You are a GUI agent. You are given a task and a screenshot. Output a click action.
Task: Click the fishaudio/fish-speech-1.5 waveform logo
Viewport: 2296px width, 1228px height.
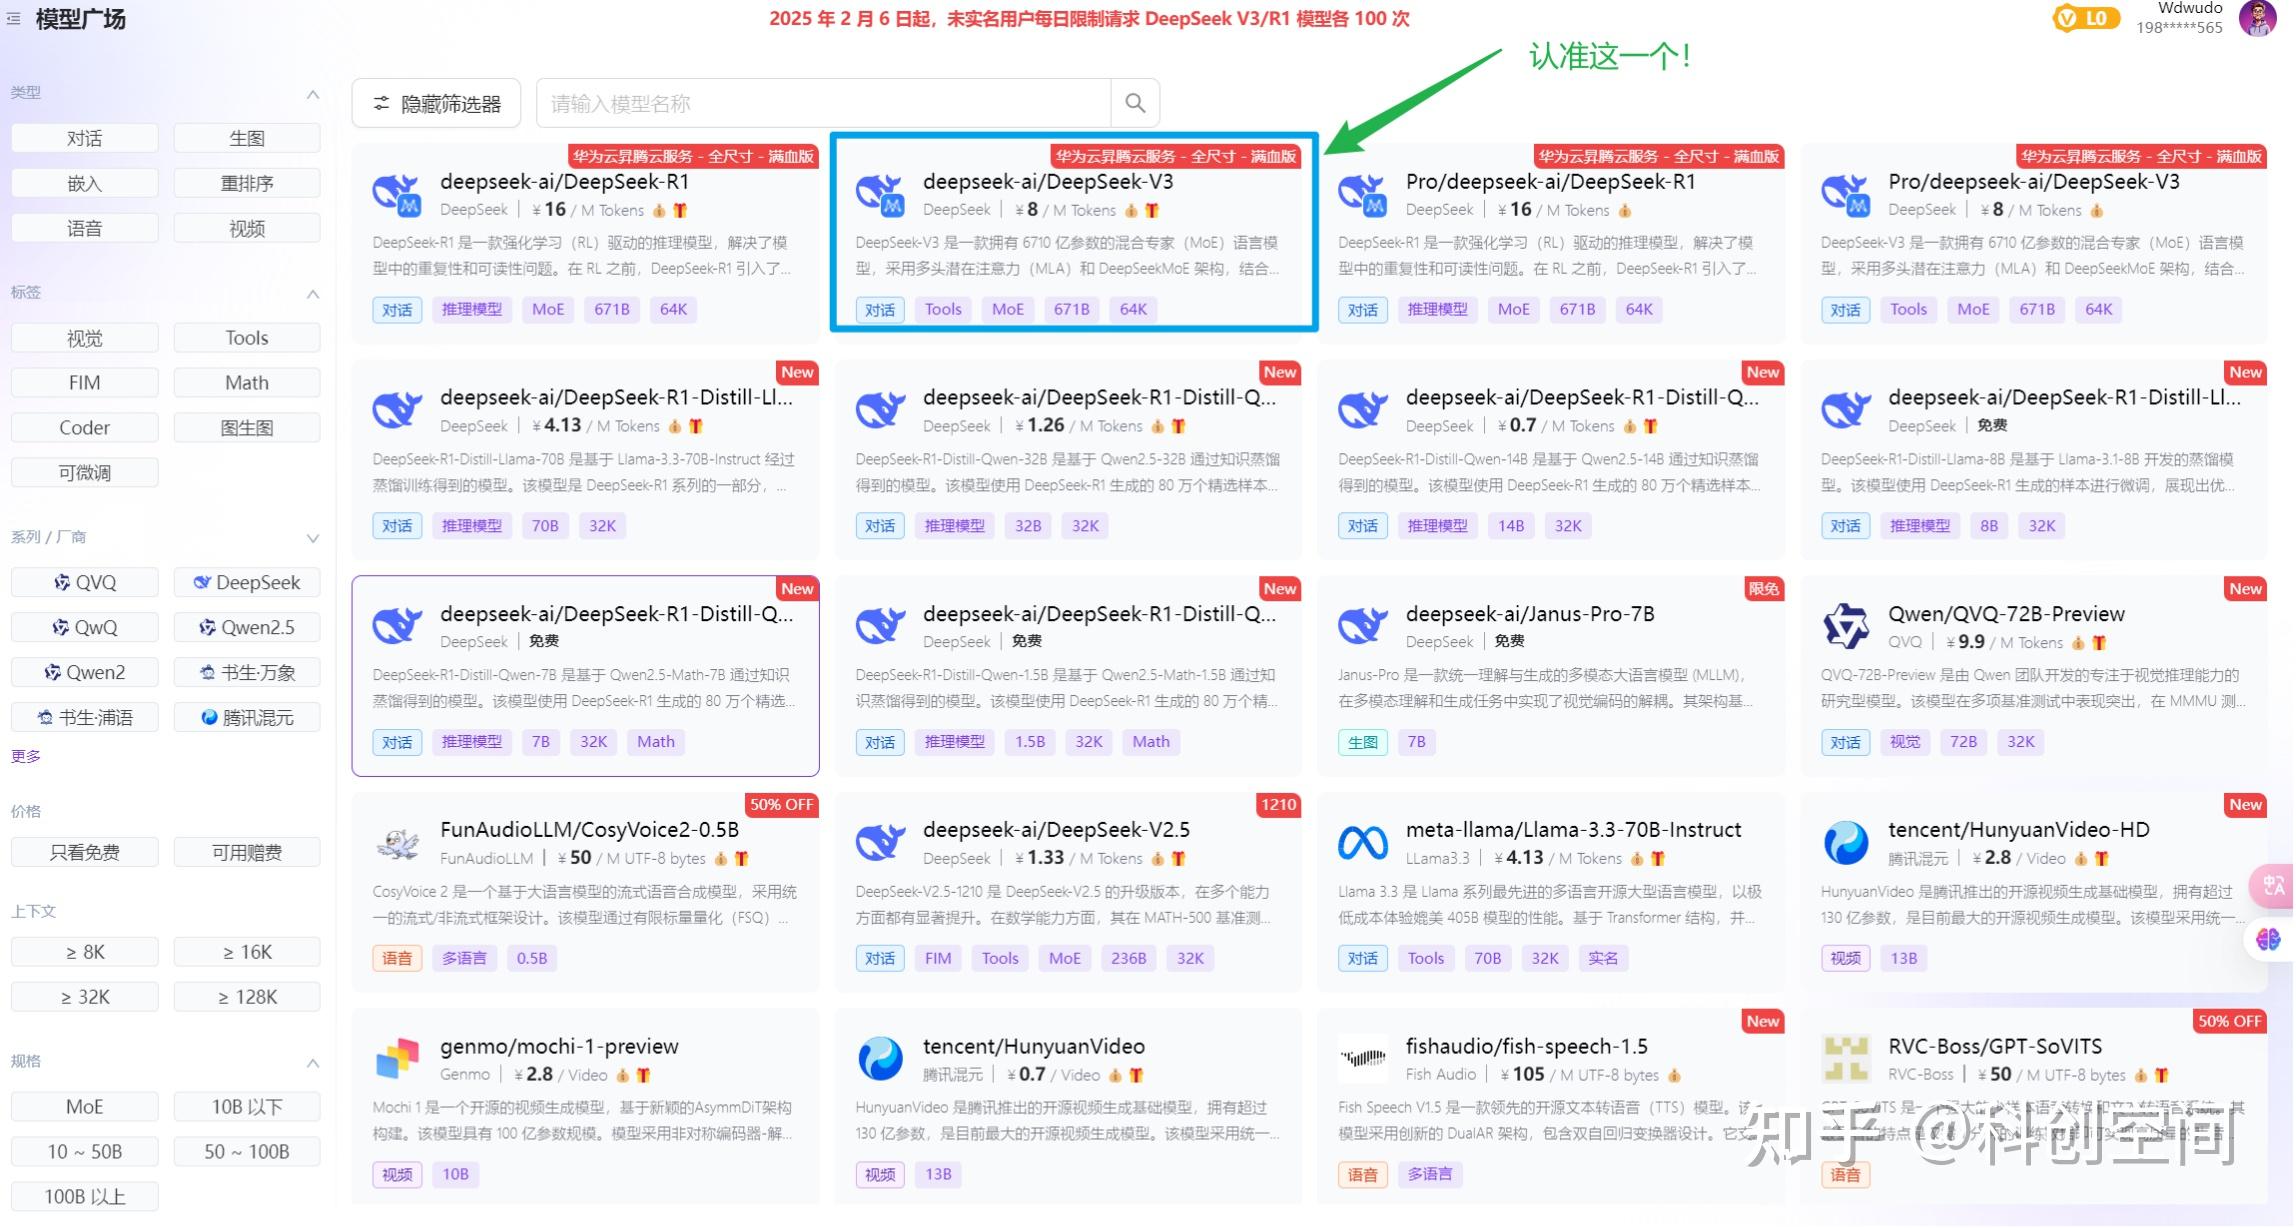(x=1362, y=1059)
